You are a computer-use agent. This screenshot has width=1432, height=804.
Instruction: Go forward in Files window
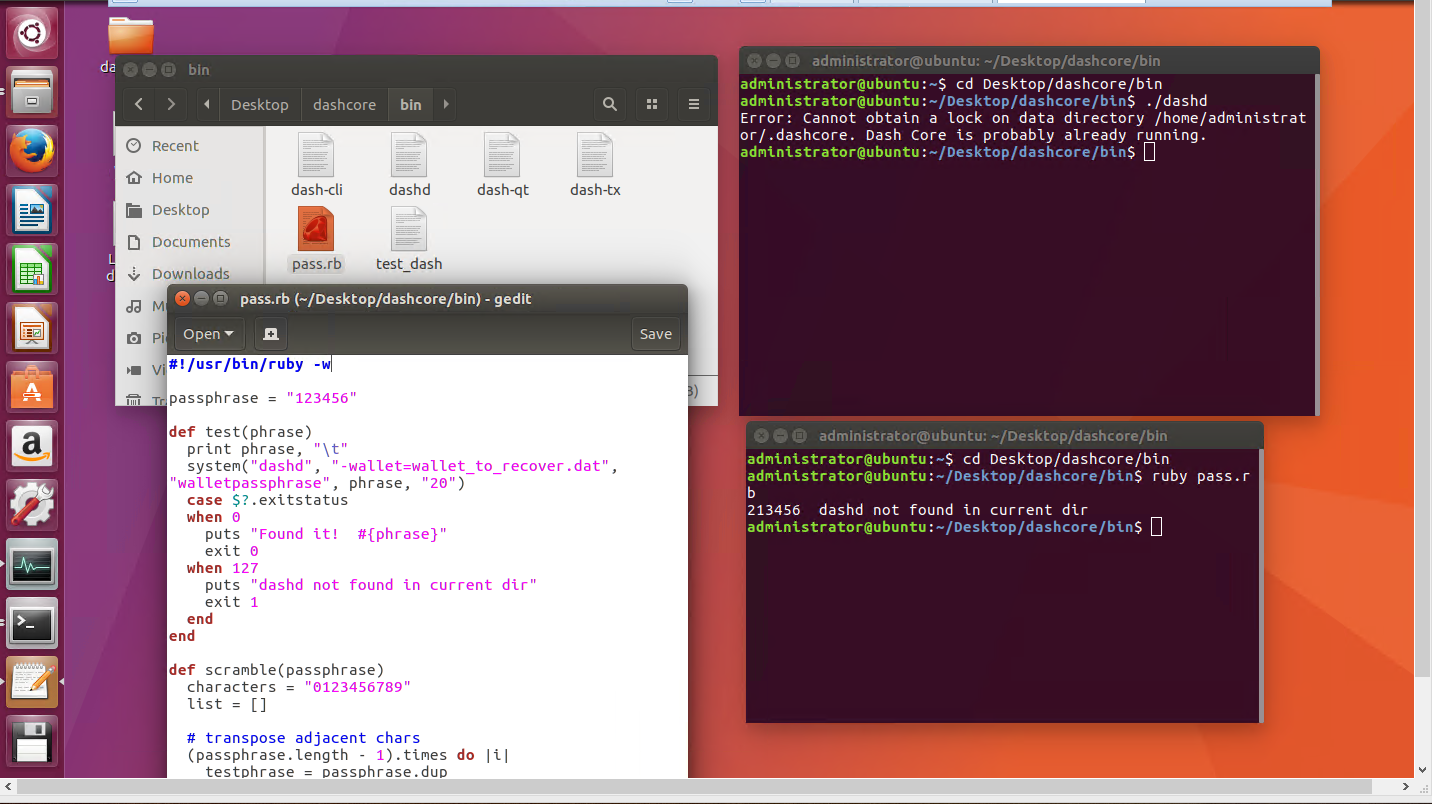click(x=172, y=104)
